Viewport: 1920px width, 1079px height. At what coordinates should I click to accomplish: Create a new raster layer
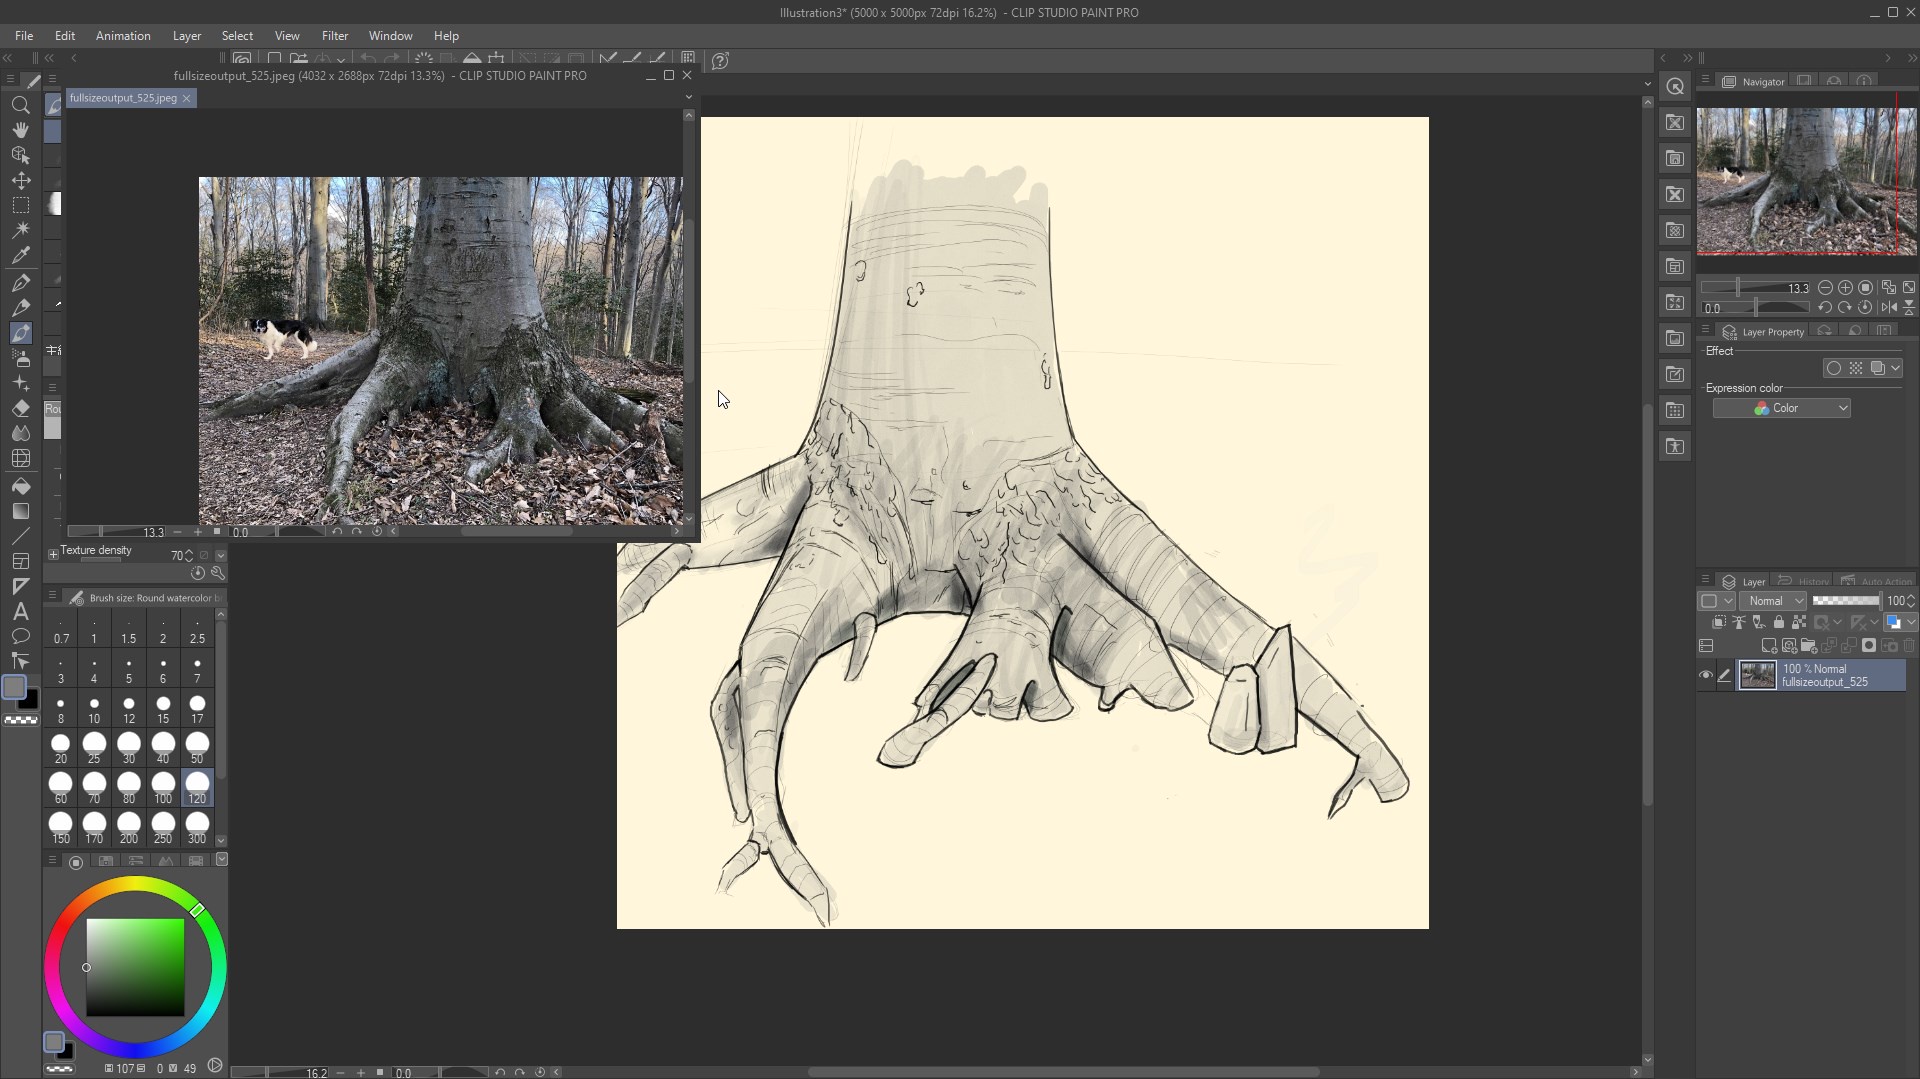1768,646
